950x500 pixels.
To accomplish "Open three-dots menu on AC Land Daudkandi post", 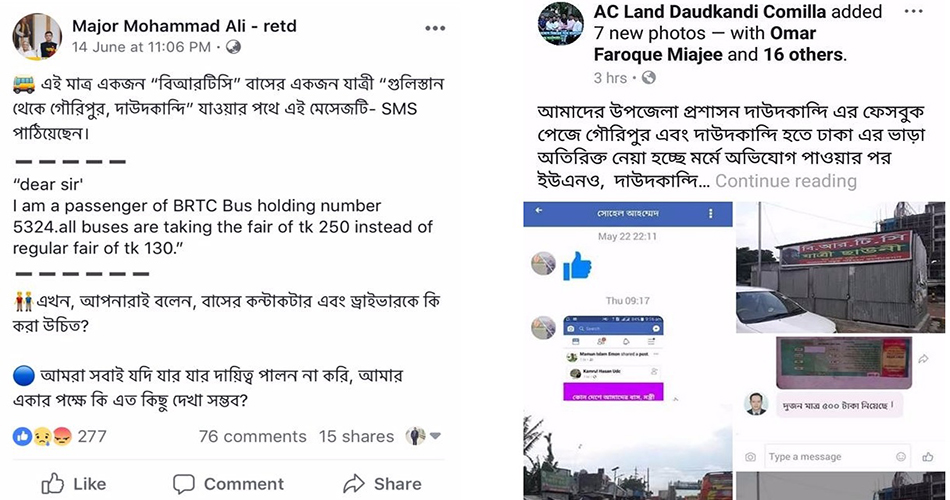I will [x=914, y=12].
